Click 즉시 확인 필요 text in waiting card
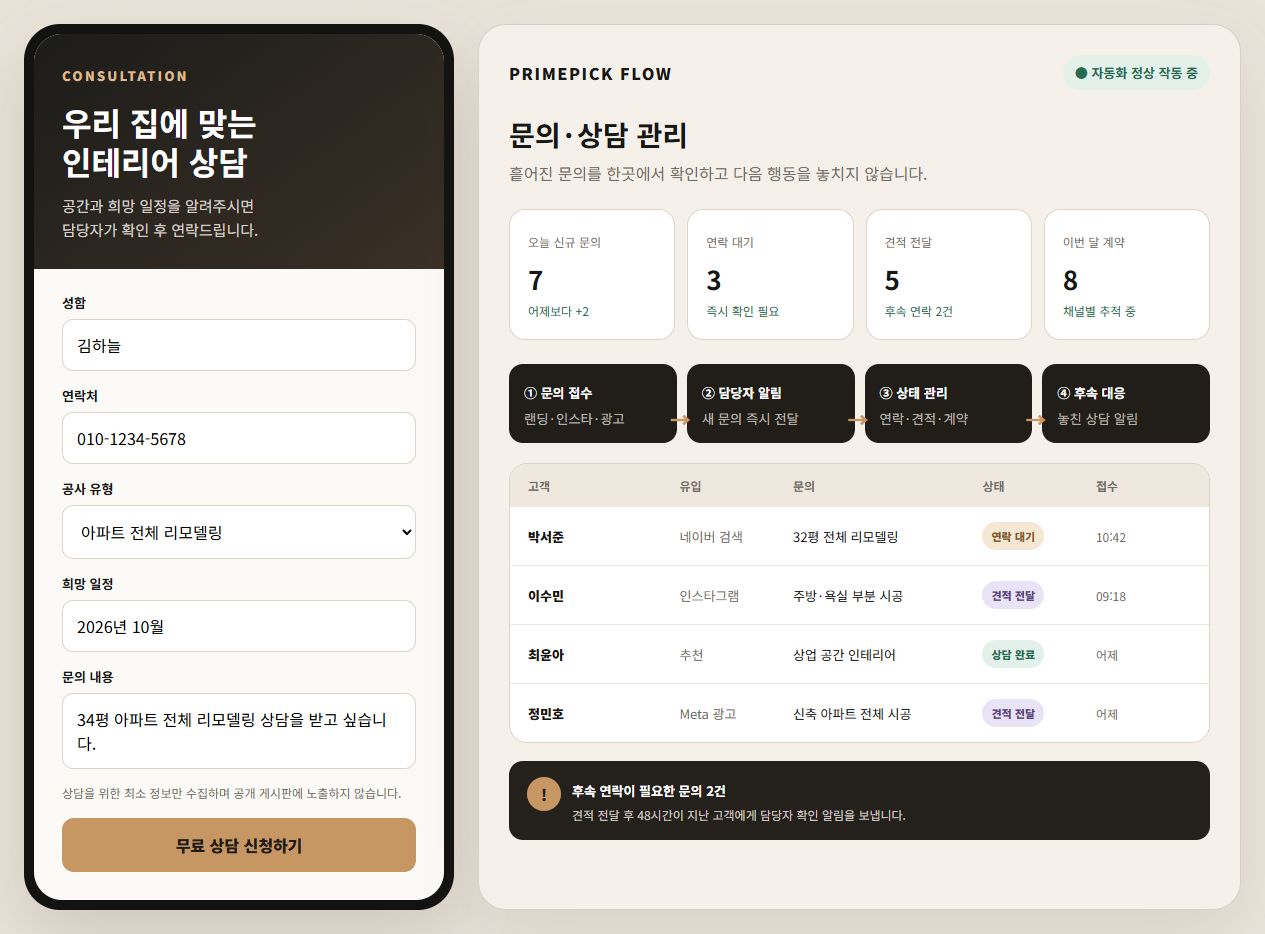Screen dimensions: 1265x934 pos(743,311)
